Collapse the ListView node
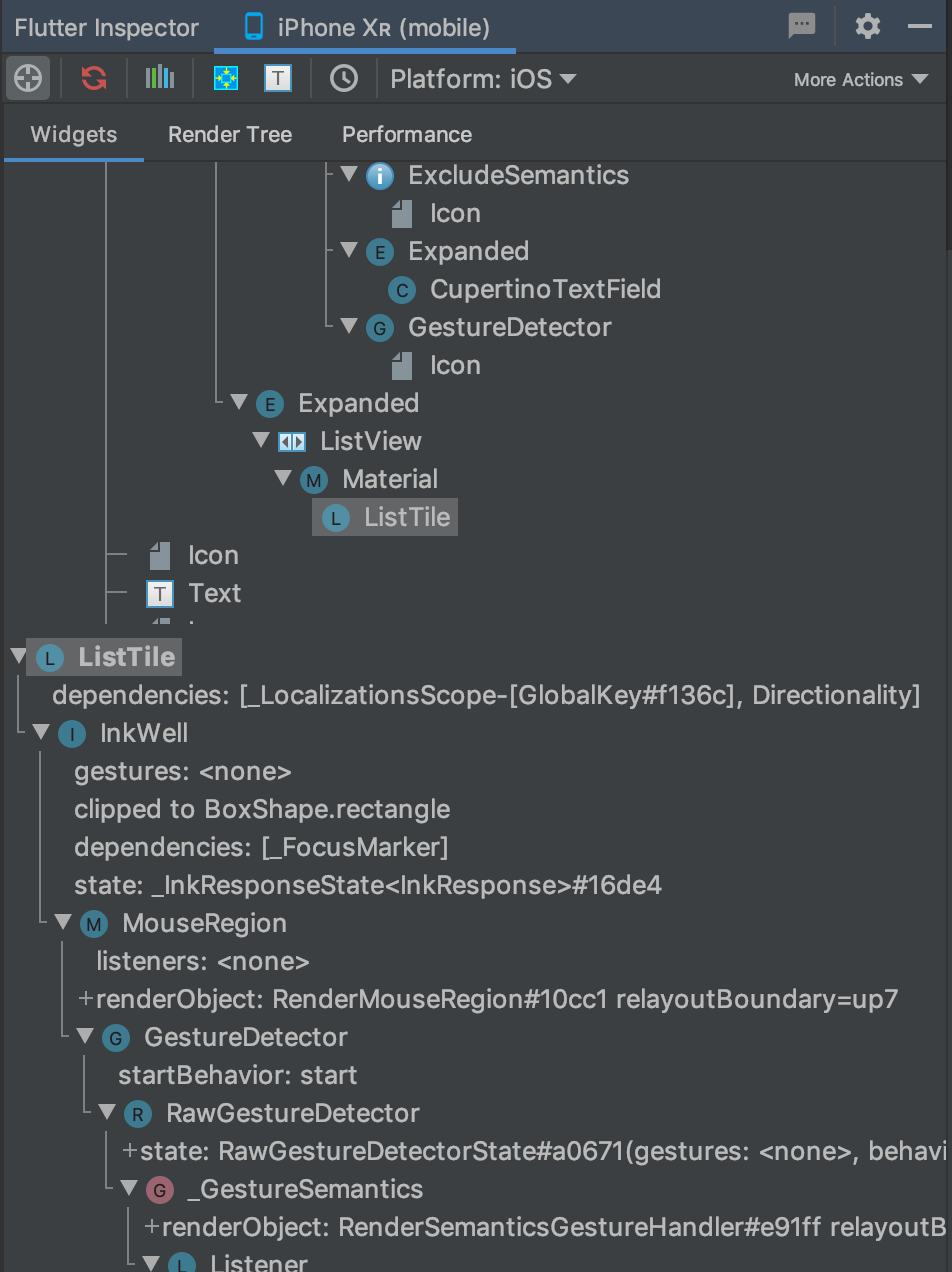The height and width of the screenshot is (1272, 952). [x=260, y=440]
